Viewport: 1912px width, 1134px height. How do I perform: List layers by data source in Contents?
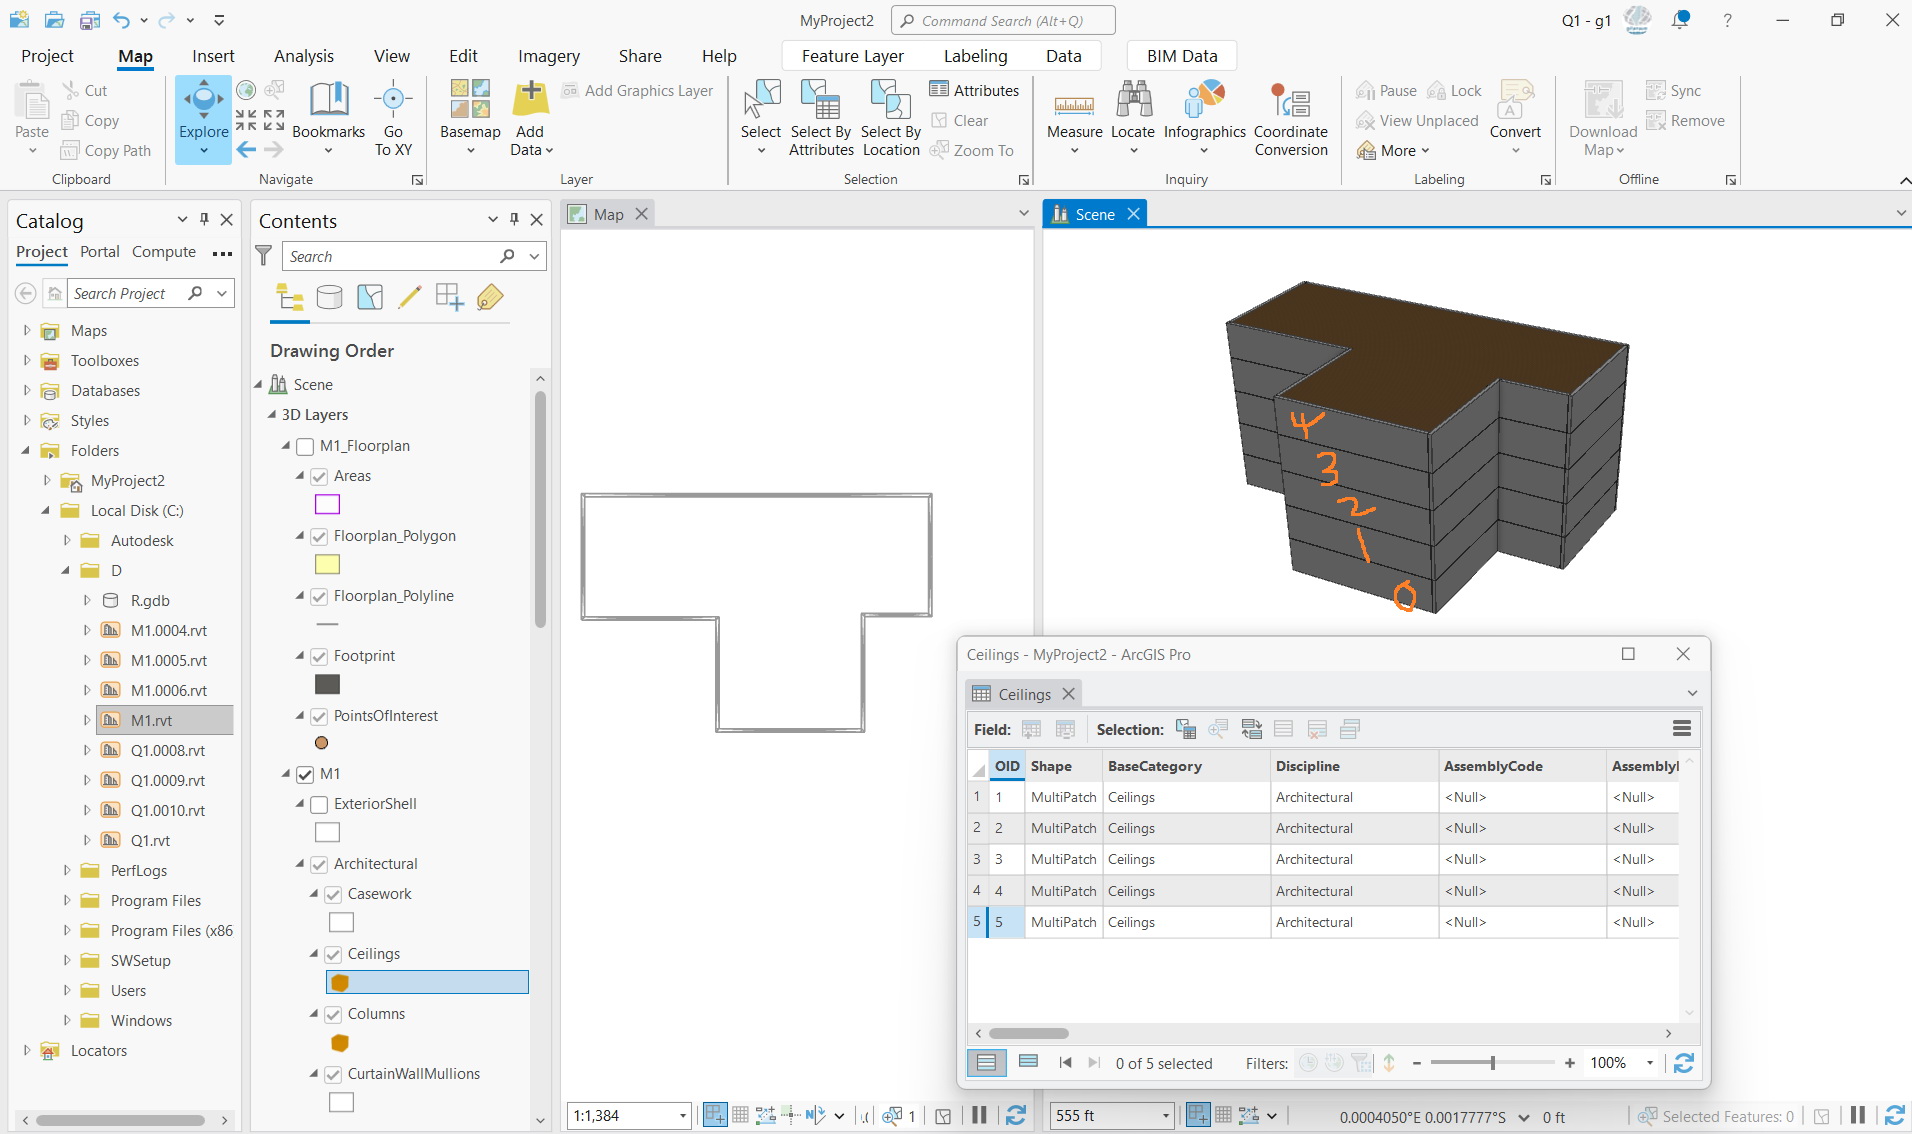tap(330, 297)
